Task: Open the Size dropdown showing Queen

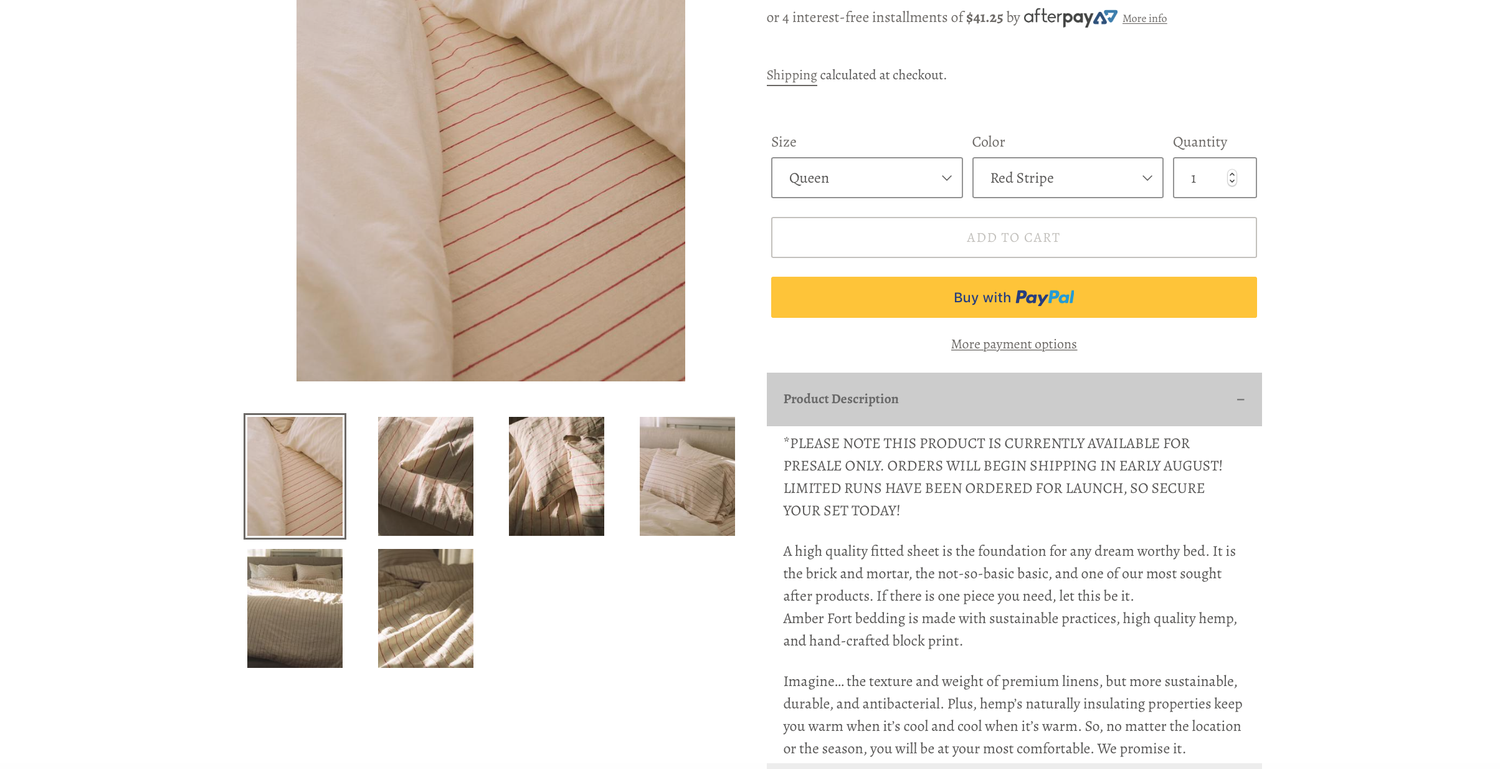Action: click(866, 178)
